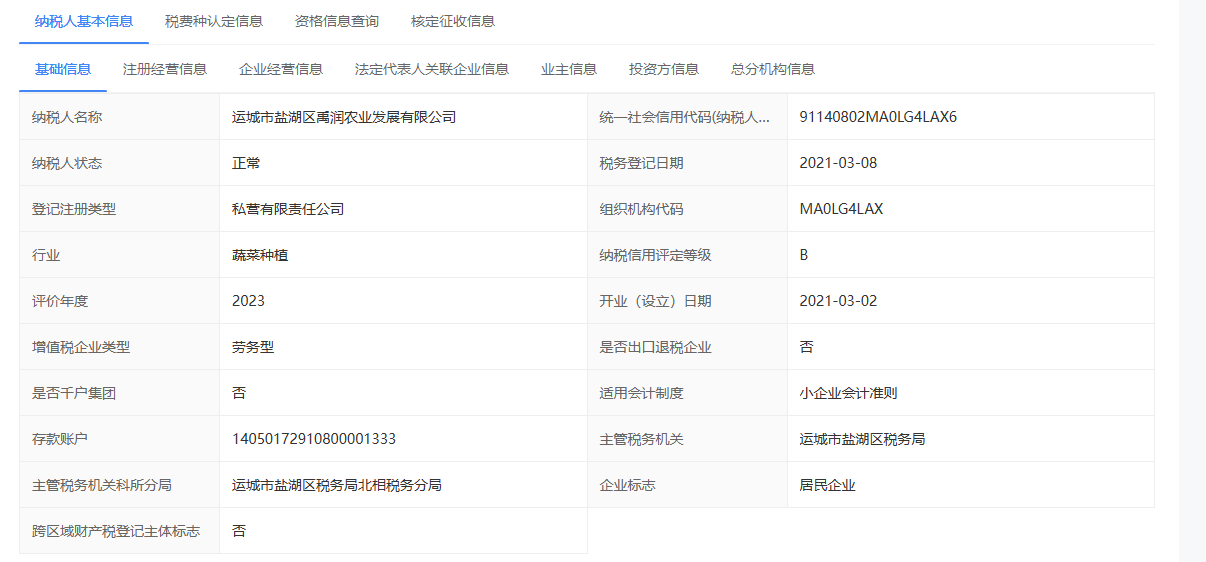Open the 企业经营信息 sub-tab
The height and width of the screenshot is (562, 1206).
click(281, 69)
